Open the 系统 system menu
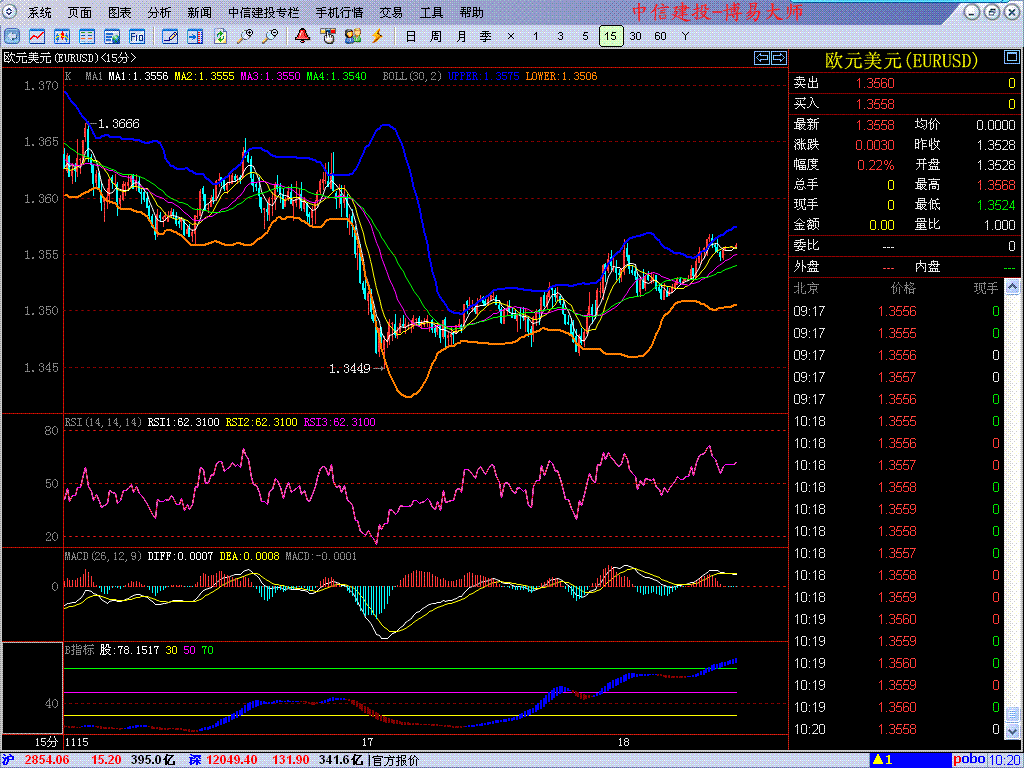This screenshot has width=1024, height=768. pos(40,13)
